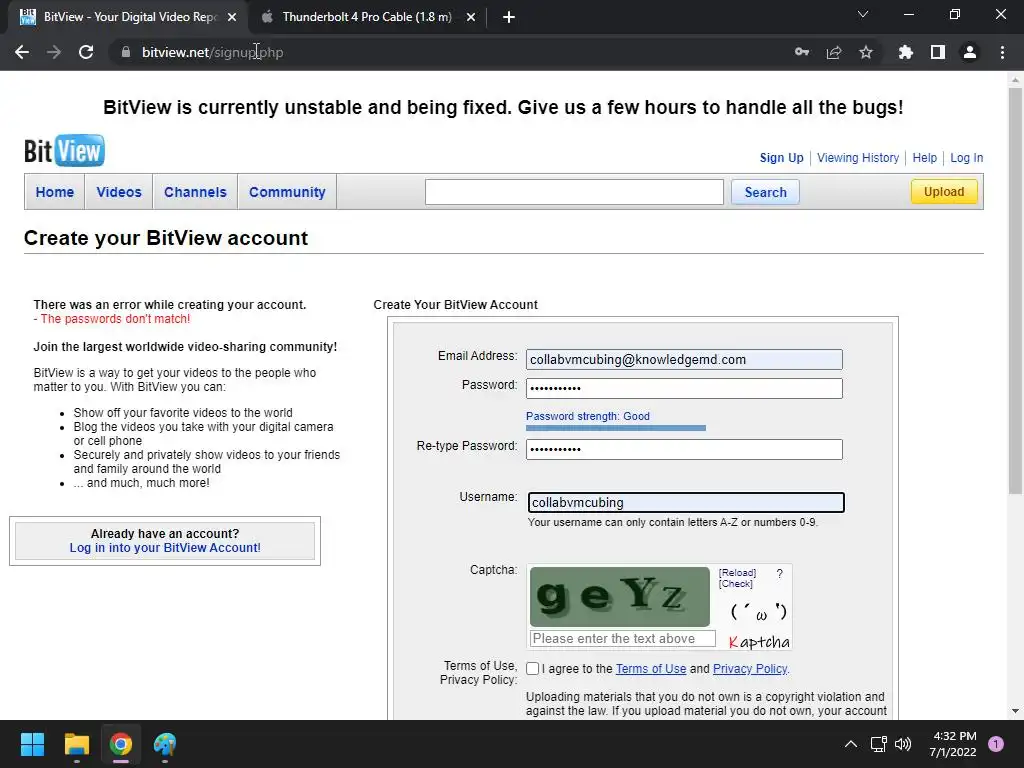Click the Chrome taskbar icon
Screen dimensions: 1024x768
[121, 744]
